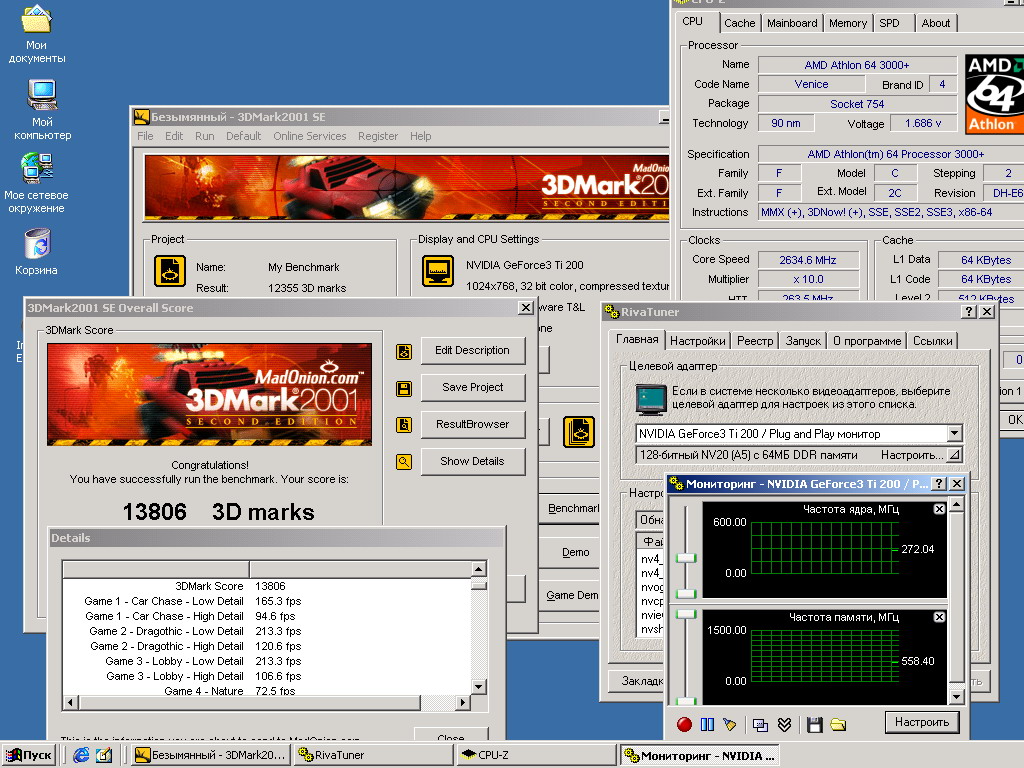Open Запуск tab in RivaTuner
This screenshot has height=768, width=1024.
click(x=803, y=341)
